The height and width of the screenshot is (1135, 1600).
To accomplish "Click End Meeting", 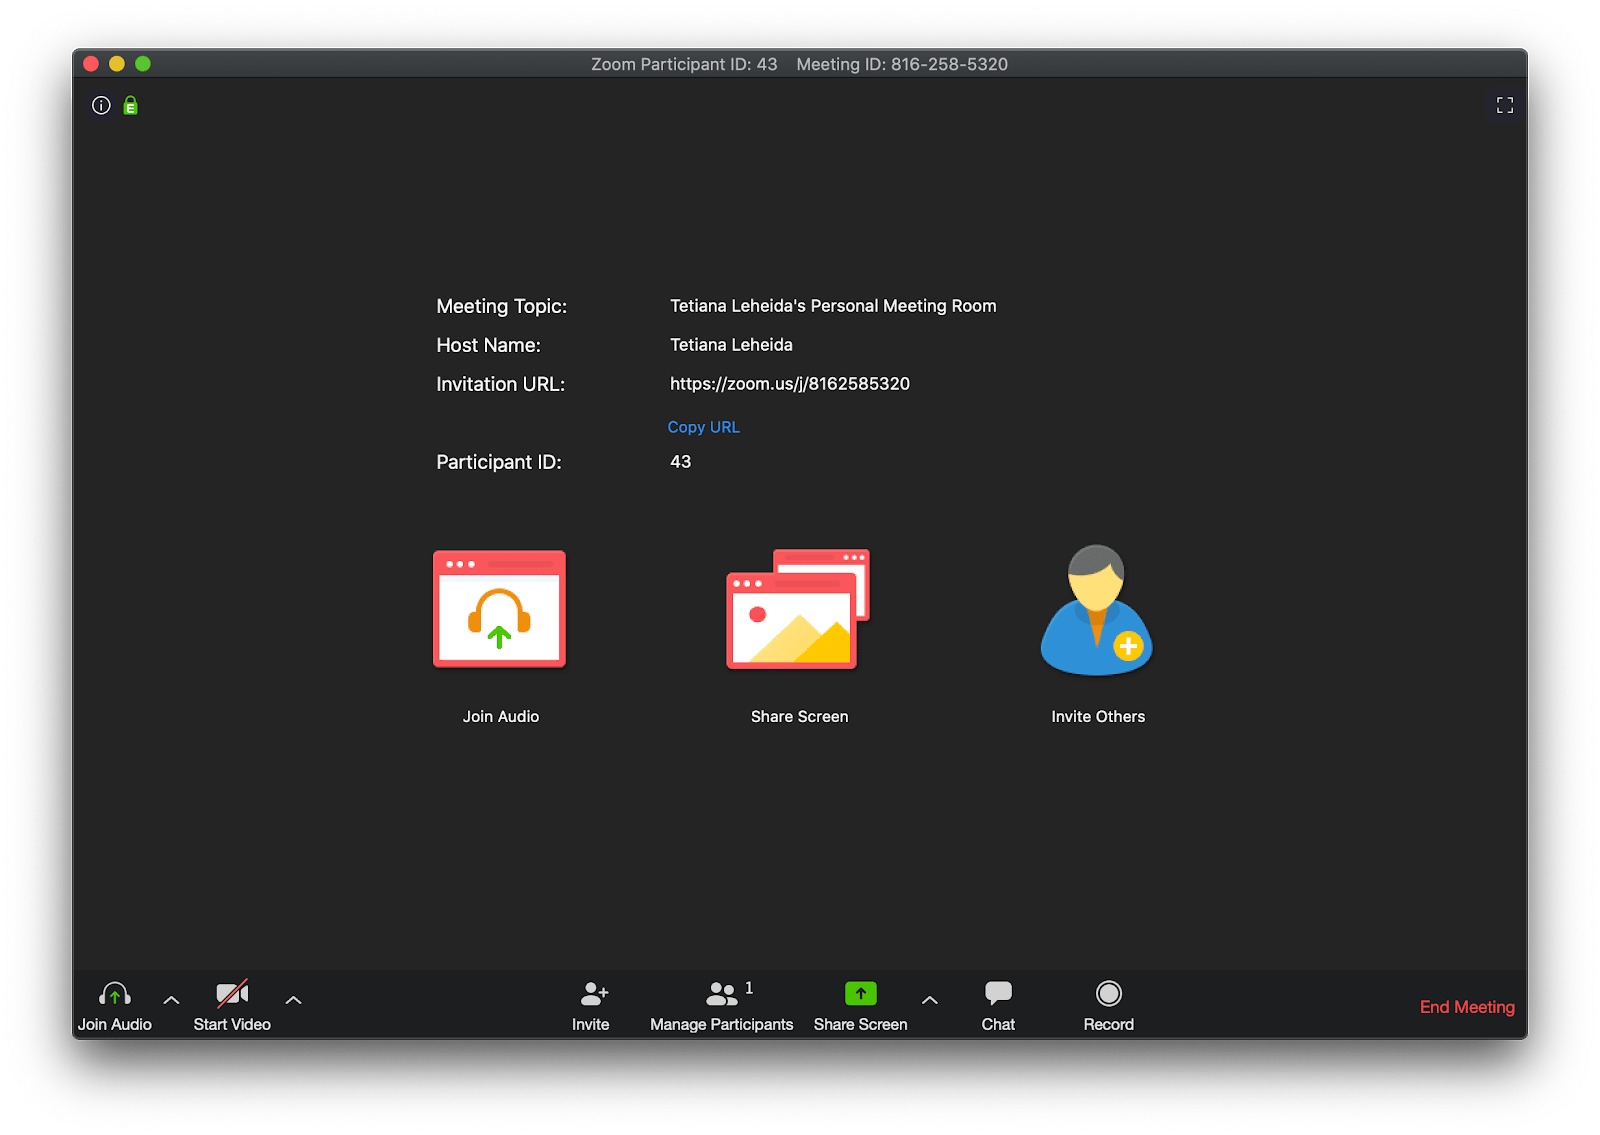I will [1467, 1007].
